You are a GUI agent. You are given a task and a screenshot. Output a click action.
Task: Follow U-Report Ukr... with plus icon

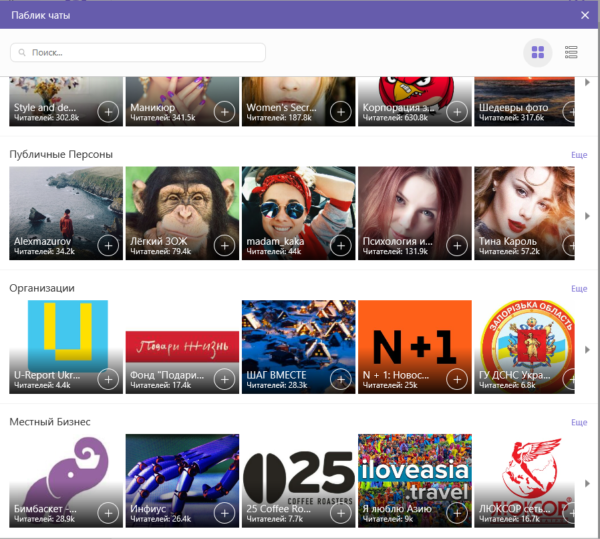point(108,379)
